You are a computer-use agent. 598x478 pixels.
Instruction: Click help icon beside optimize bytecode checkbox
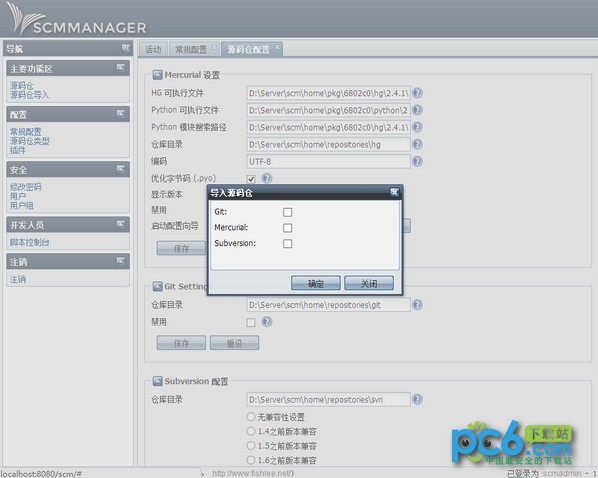[x=267, y=178]
